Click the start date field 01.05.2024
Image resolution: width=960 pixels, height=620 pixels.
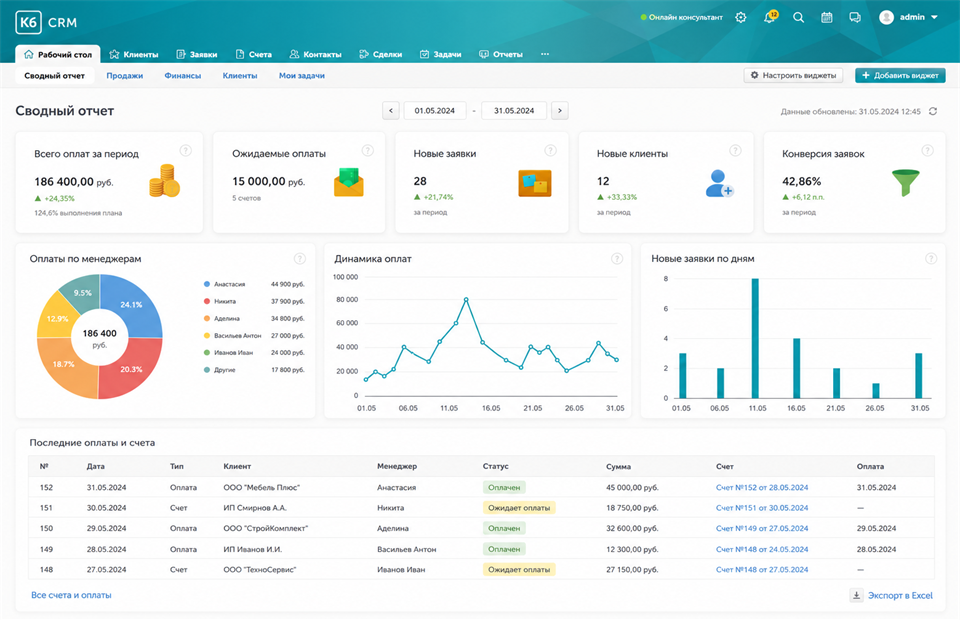(x=435, y=111)
